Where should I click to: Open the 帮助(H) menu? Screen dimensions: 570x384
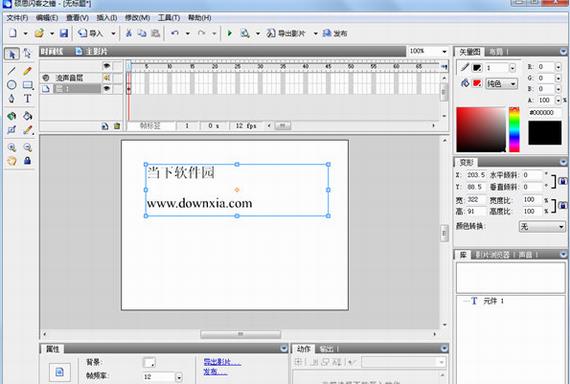[x=199, y=18]
